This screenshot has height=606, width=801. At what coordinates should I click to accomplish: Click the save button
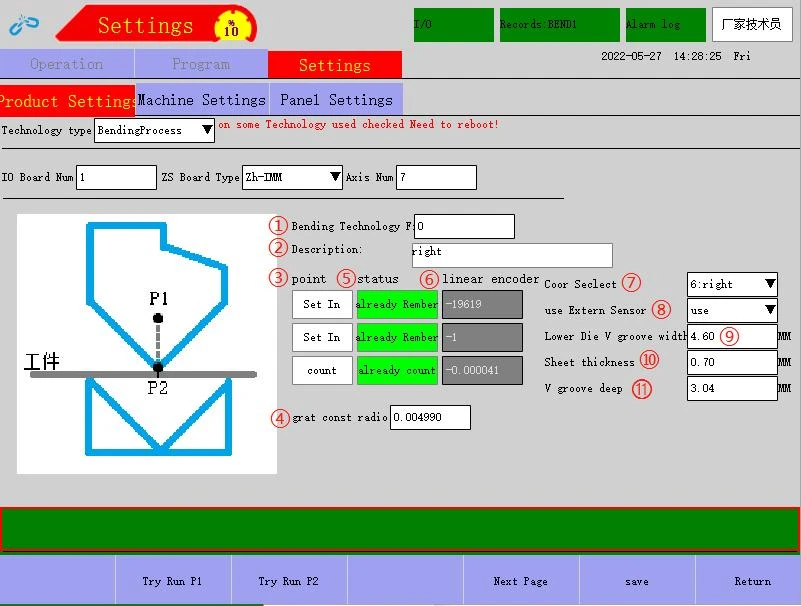[637, 581]
